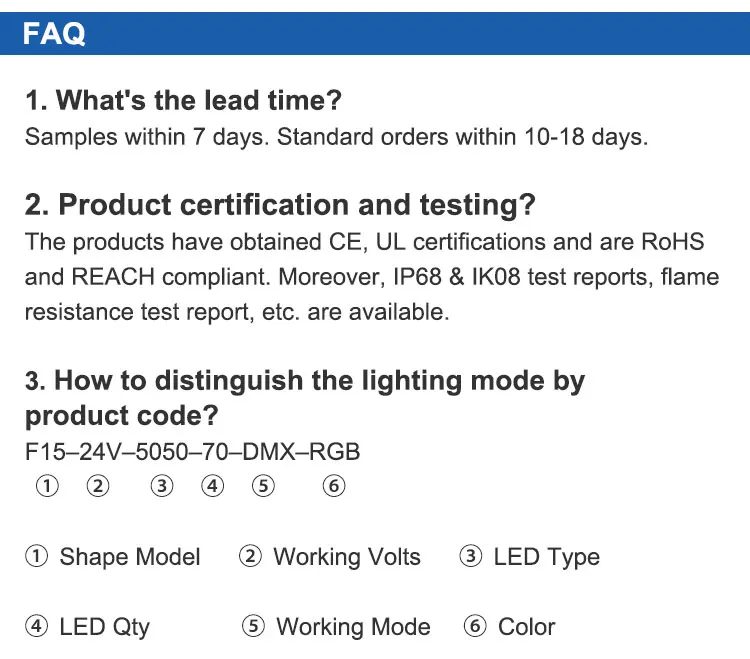The height and width of the screenshot is (659, 750).
Task: Click the Shape Model legend label
Action: click(x=130, y=557)
